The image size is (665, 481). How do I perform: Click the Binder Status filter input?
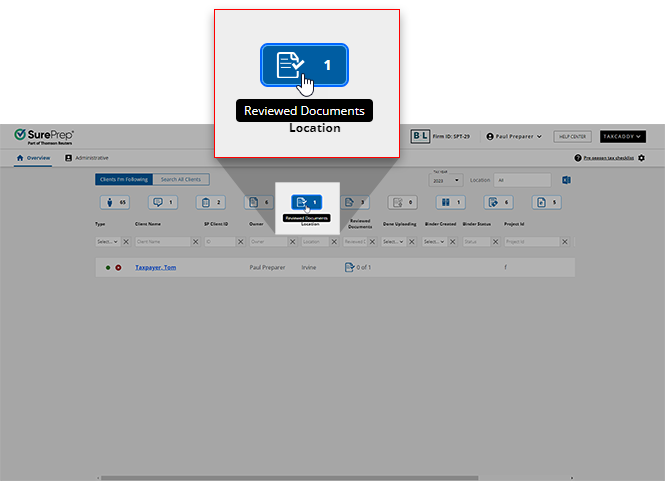click(476, 242)
